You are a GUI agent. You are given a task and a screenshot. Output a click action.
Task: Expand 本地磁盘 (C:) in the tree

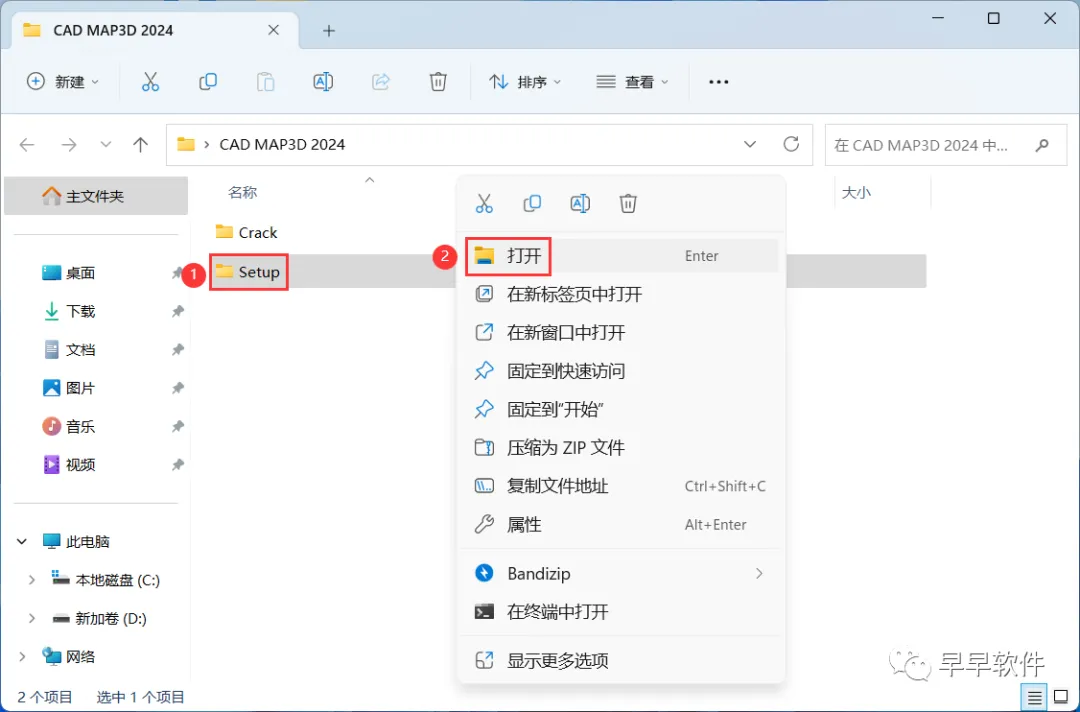tap(31, 580)
